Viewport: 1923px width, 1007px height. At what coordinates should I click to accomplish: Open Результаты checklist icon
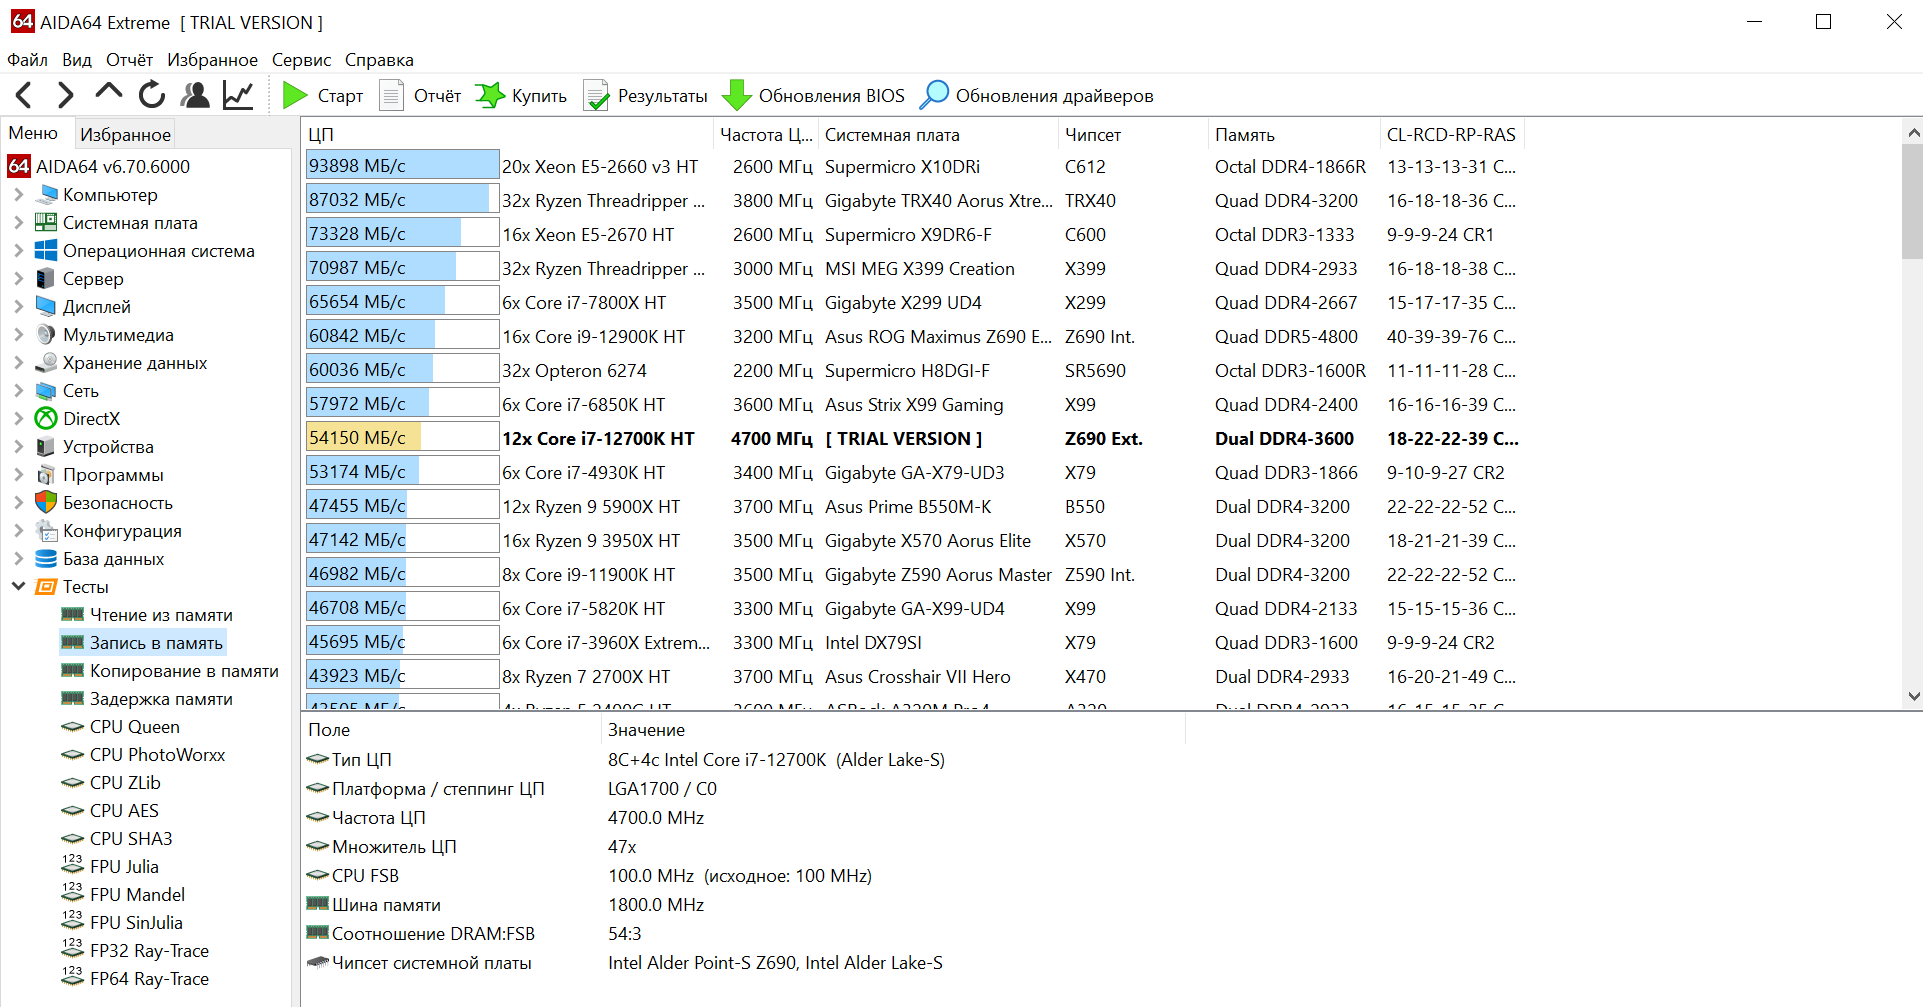[x=596, y=95]
